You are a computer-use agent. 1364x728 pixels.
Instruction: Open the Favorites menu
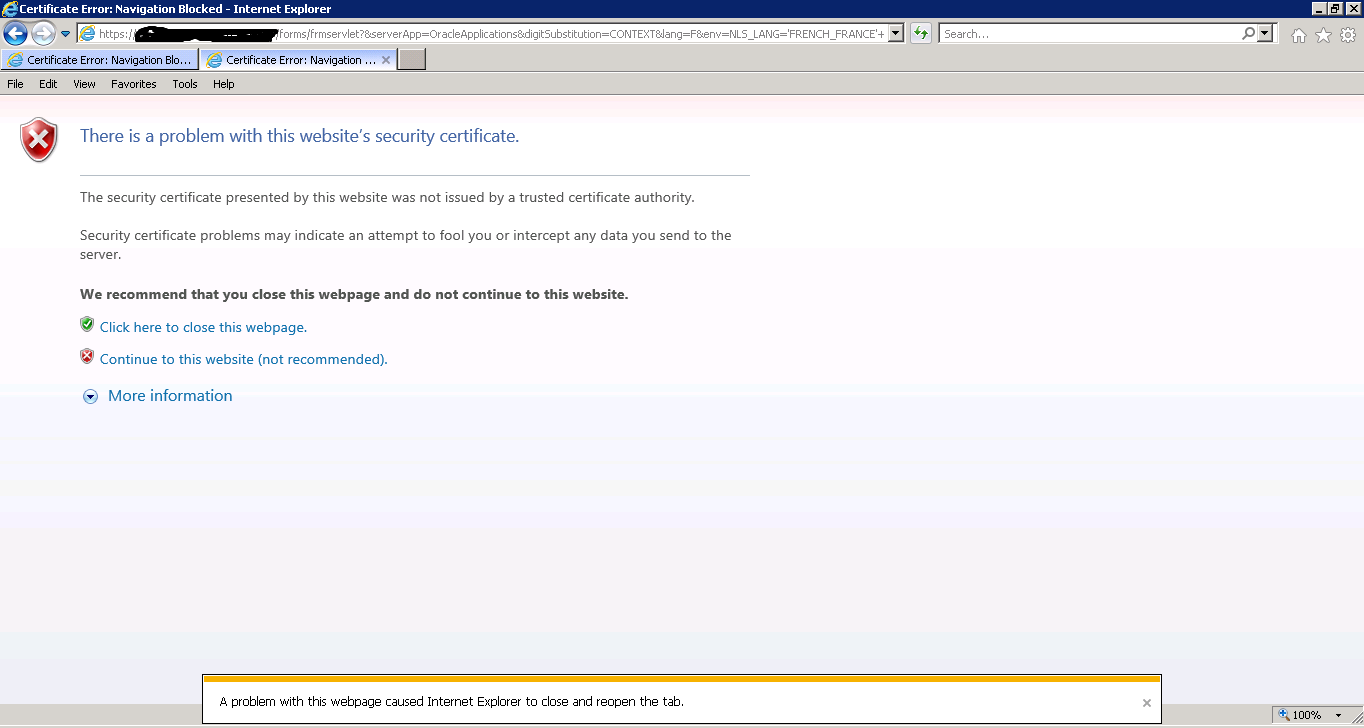point(133,84)
